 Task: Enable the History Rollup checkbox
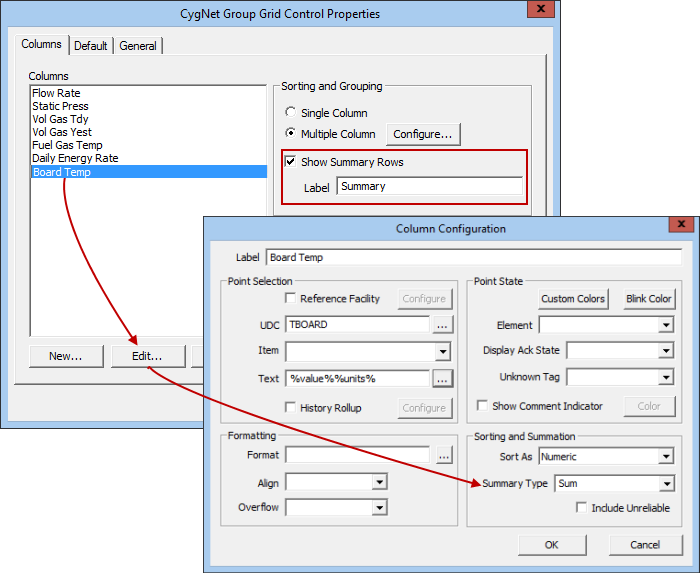click(291, 407)
